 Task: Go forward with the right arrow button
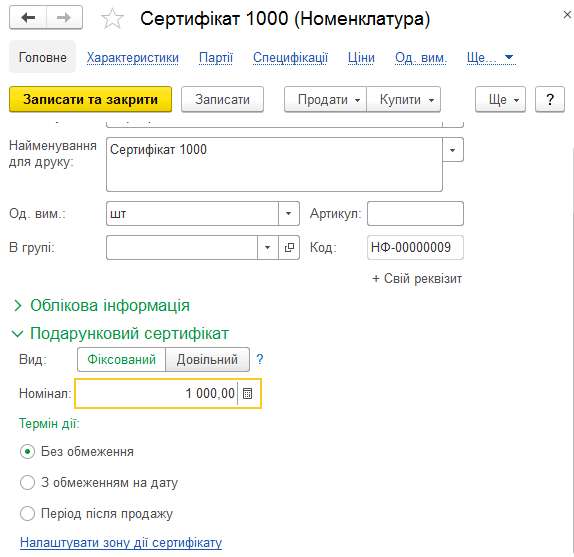[64, 18]
